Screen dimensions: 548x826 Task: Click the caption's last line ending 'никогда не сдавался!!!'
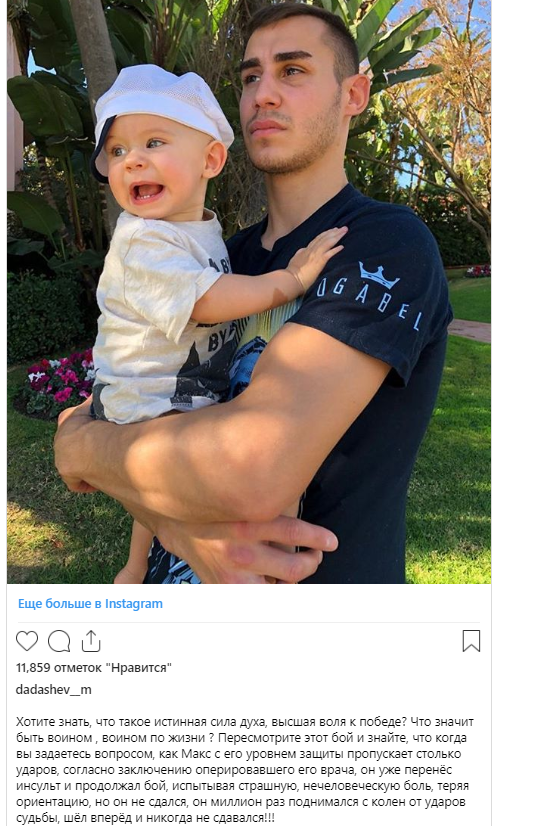[x=145, y=818]
